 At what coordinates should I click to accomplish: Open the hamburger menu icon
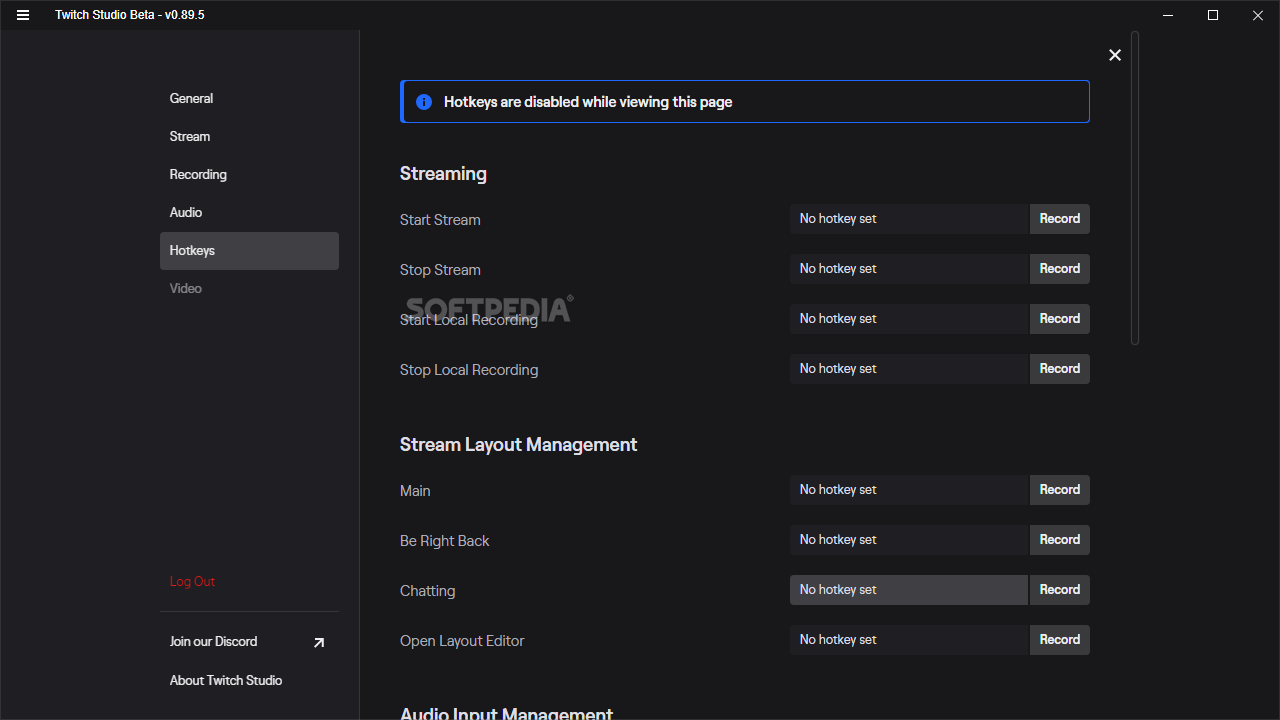(23, 15)
